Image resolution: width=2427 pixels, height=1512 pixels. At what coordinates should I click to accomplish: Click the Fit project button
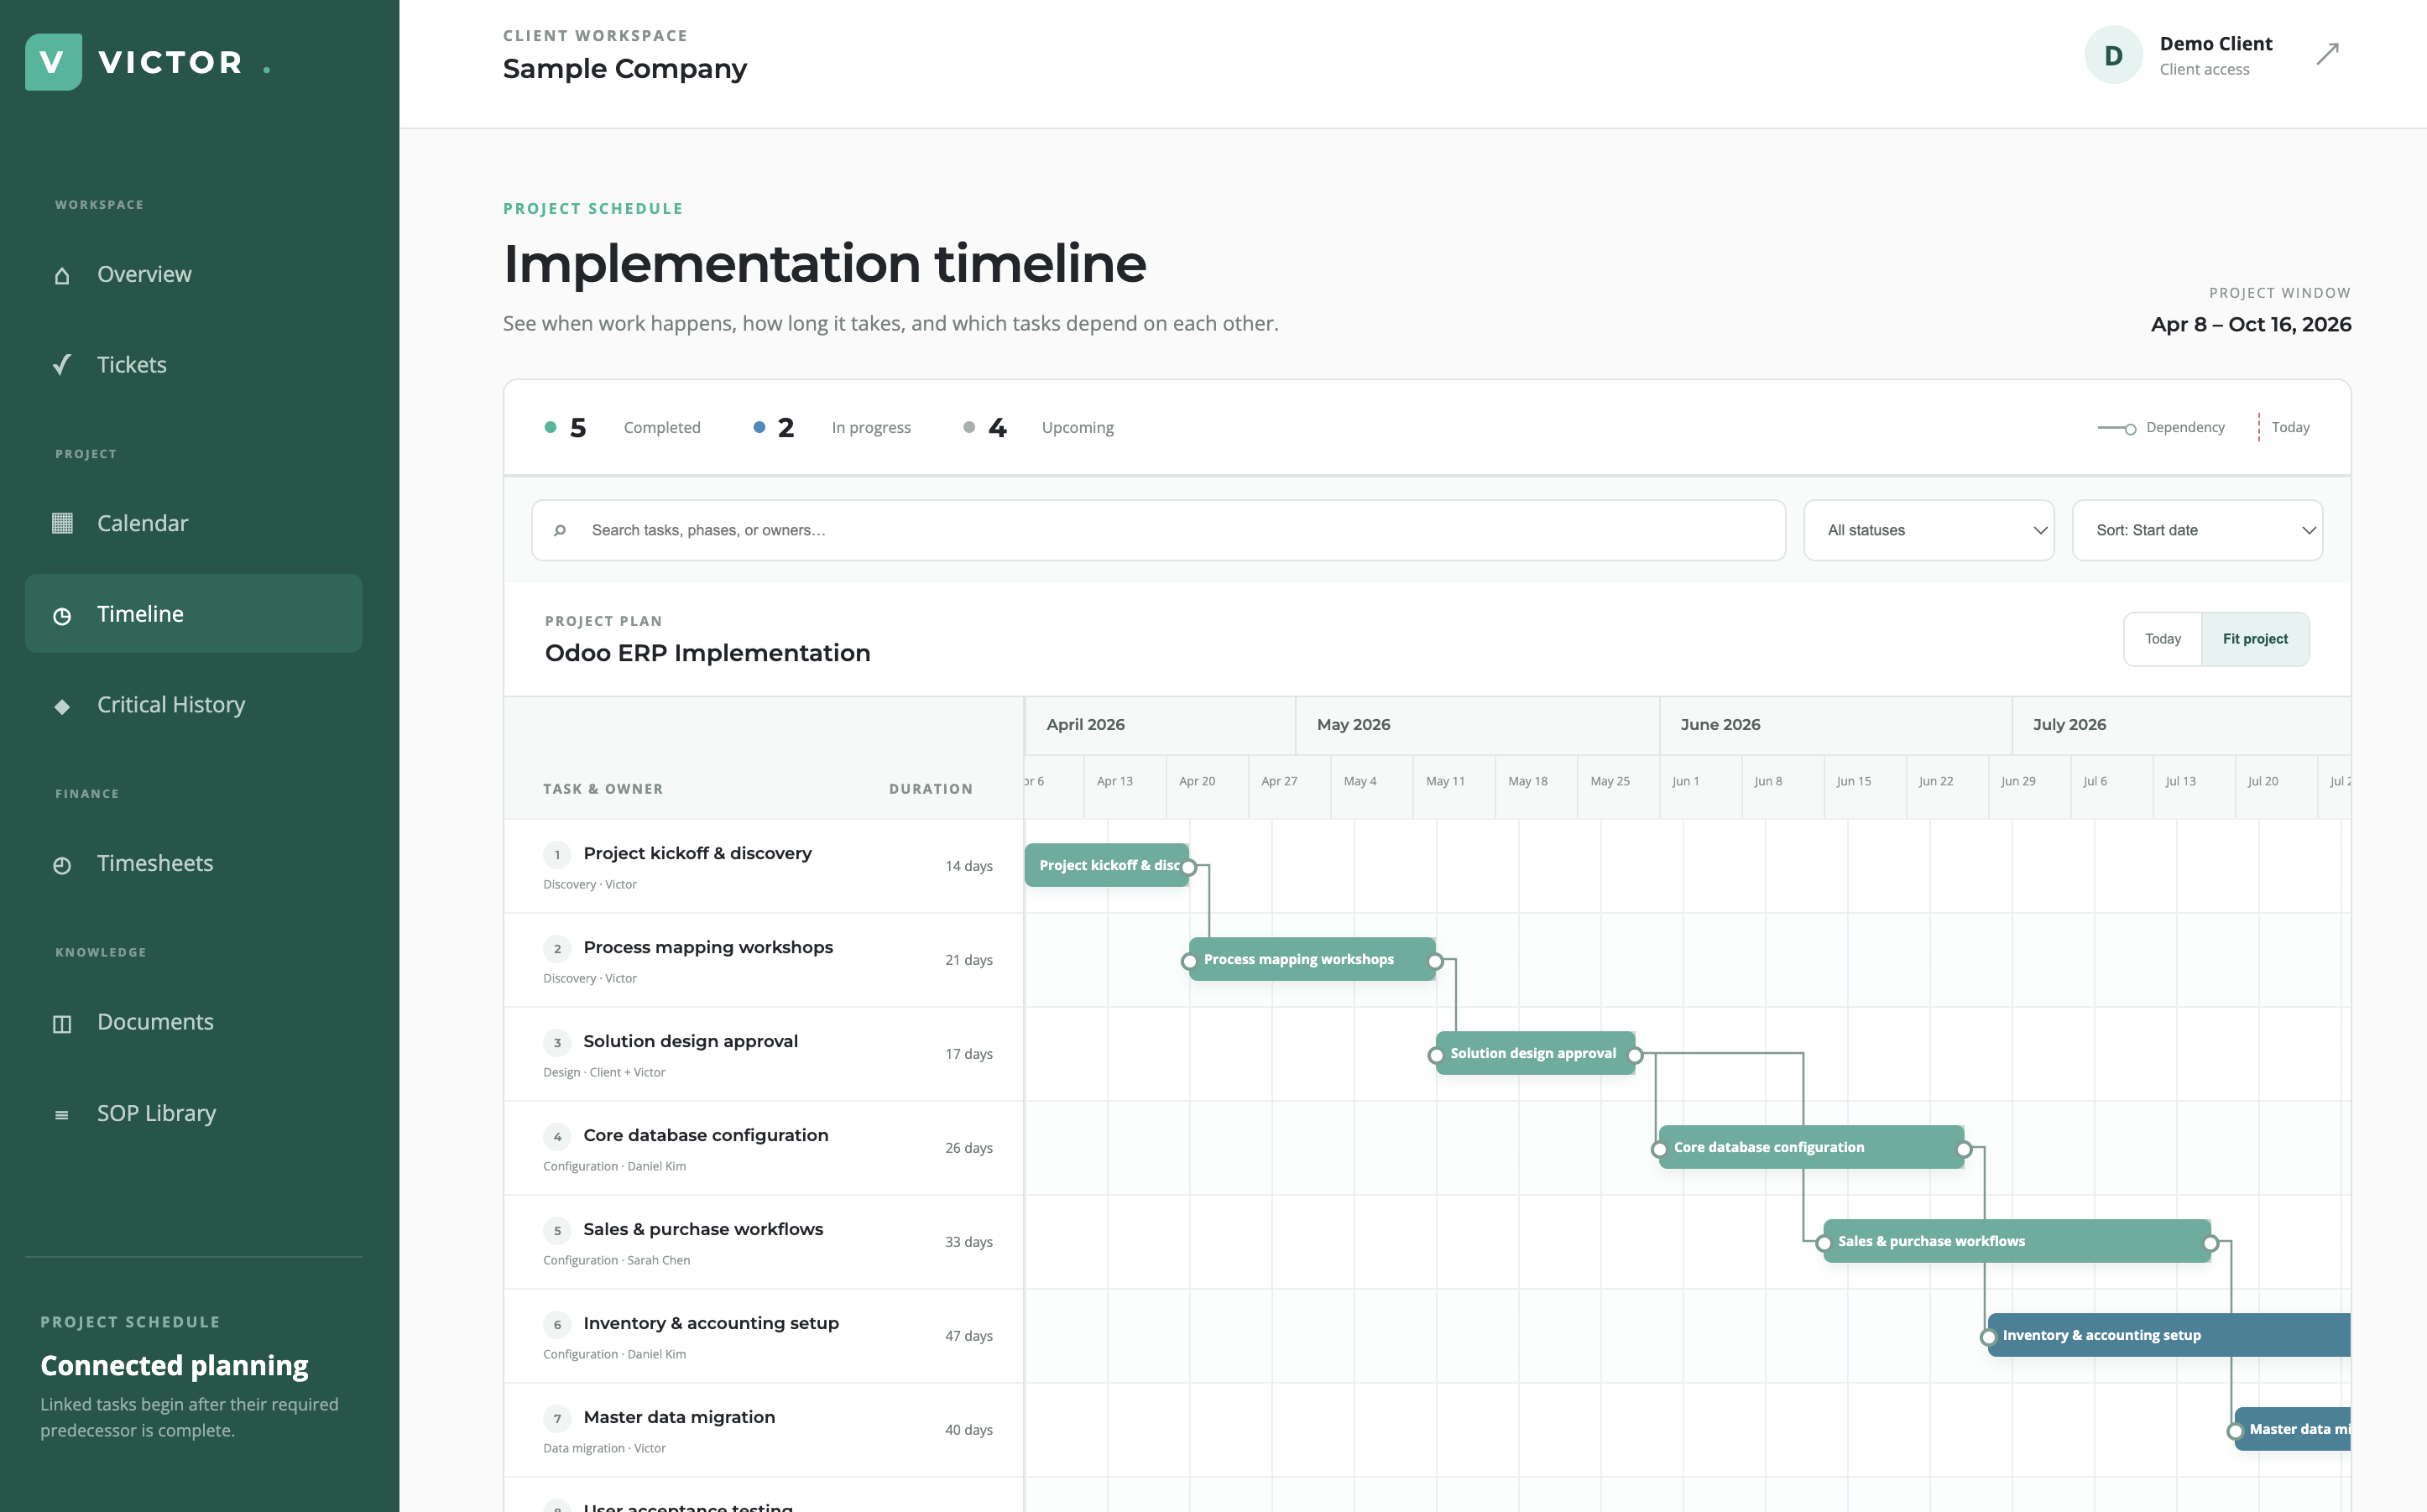click(x=2255, y=639)
